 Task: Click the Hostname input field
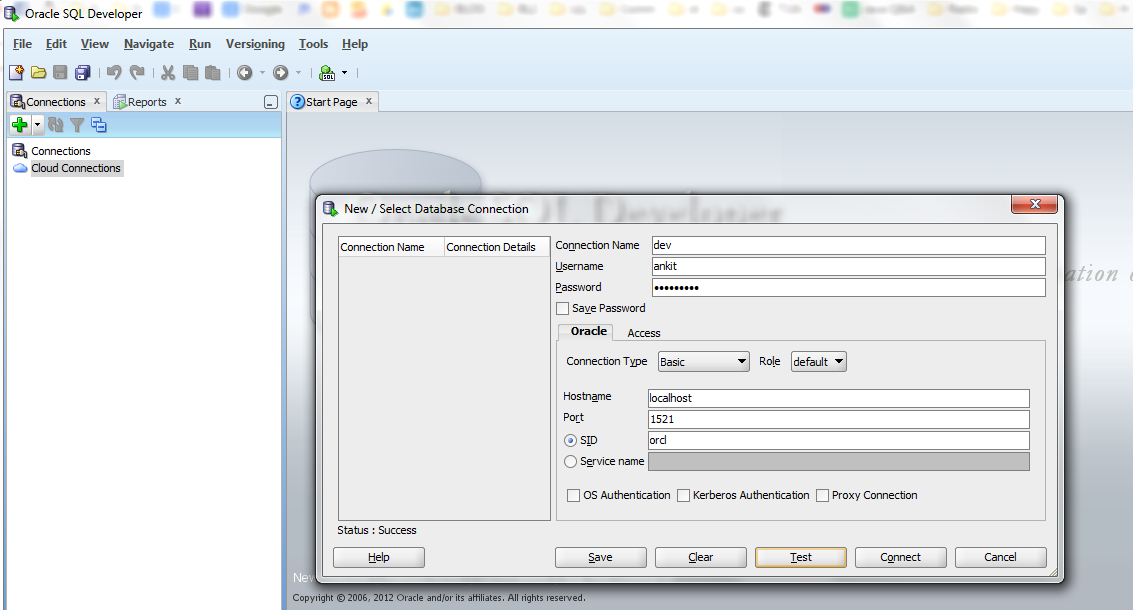tap(838, 398)
